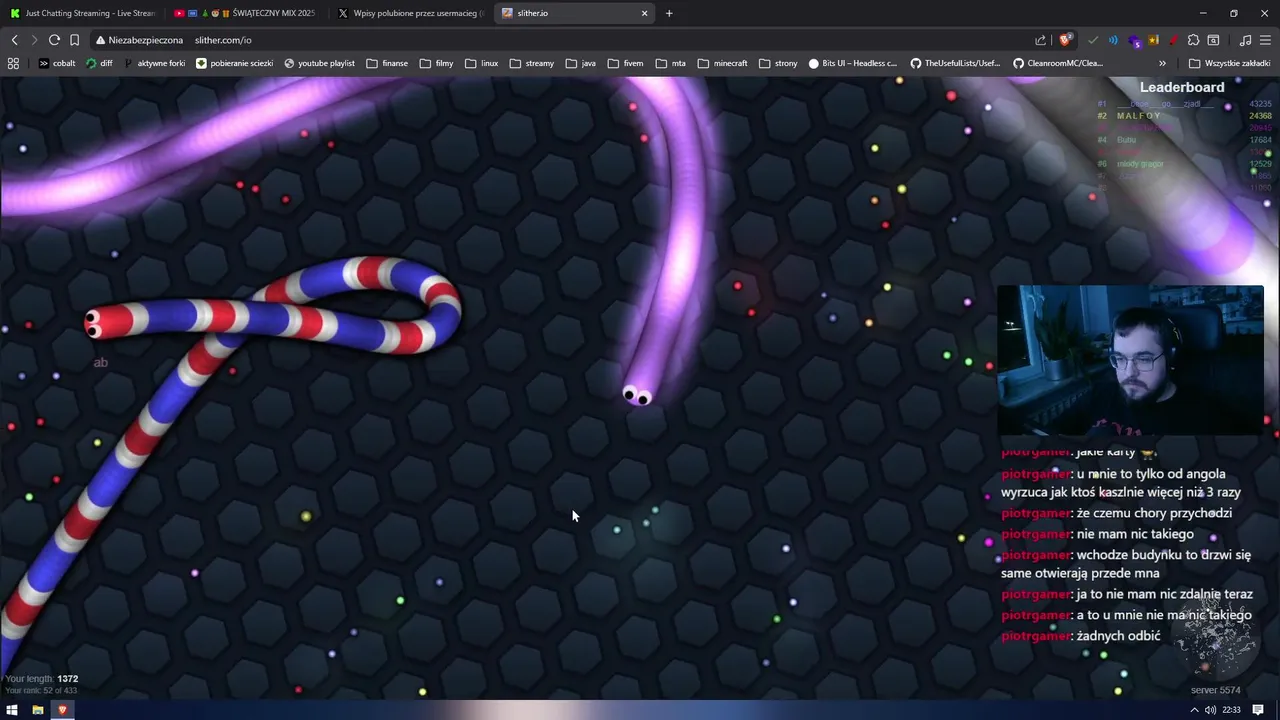This screenshot has height=720, width=1280.
Task: Click the Leaderboard heading
Action: [x=1182, y=87]
